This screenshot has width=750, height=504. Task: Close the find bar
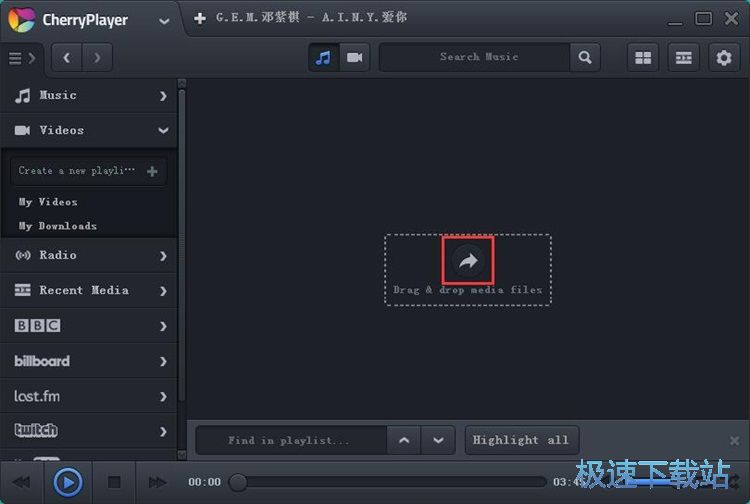tap(735, 440)
